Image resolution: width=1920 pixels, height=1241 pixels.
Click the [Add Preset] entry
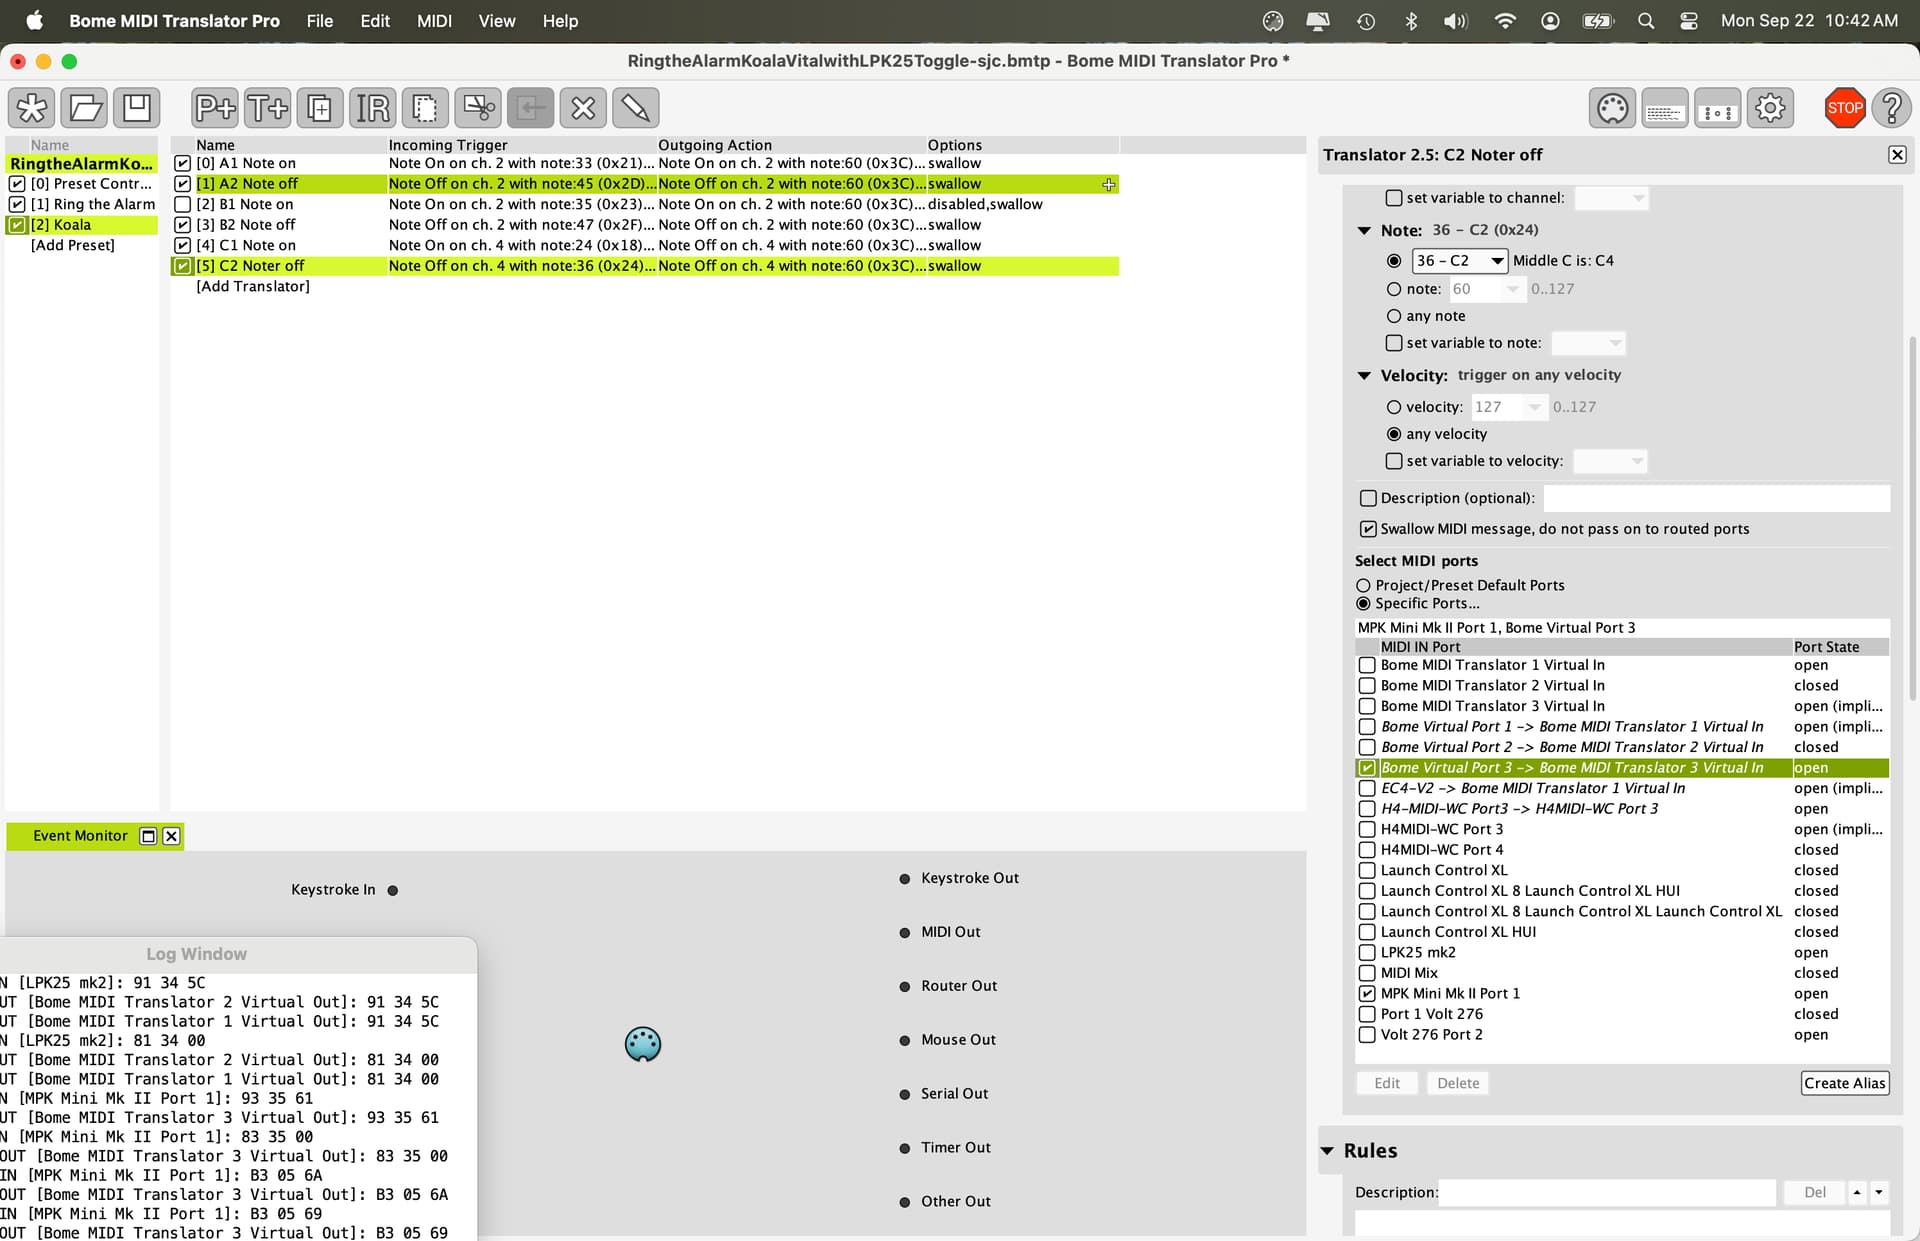click(73, 245)
